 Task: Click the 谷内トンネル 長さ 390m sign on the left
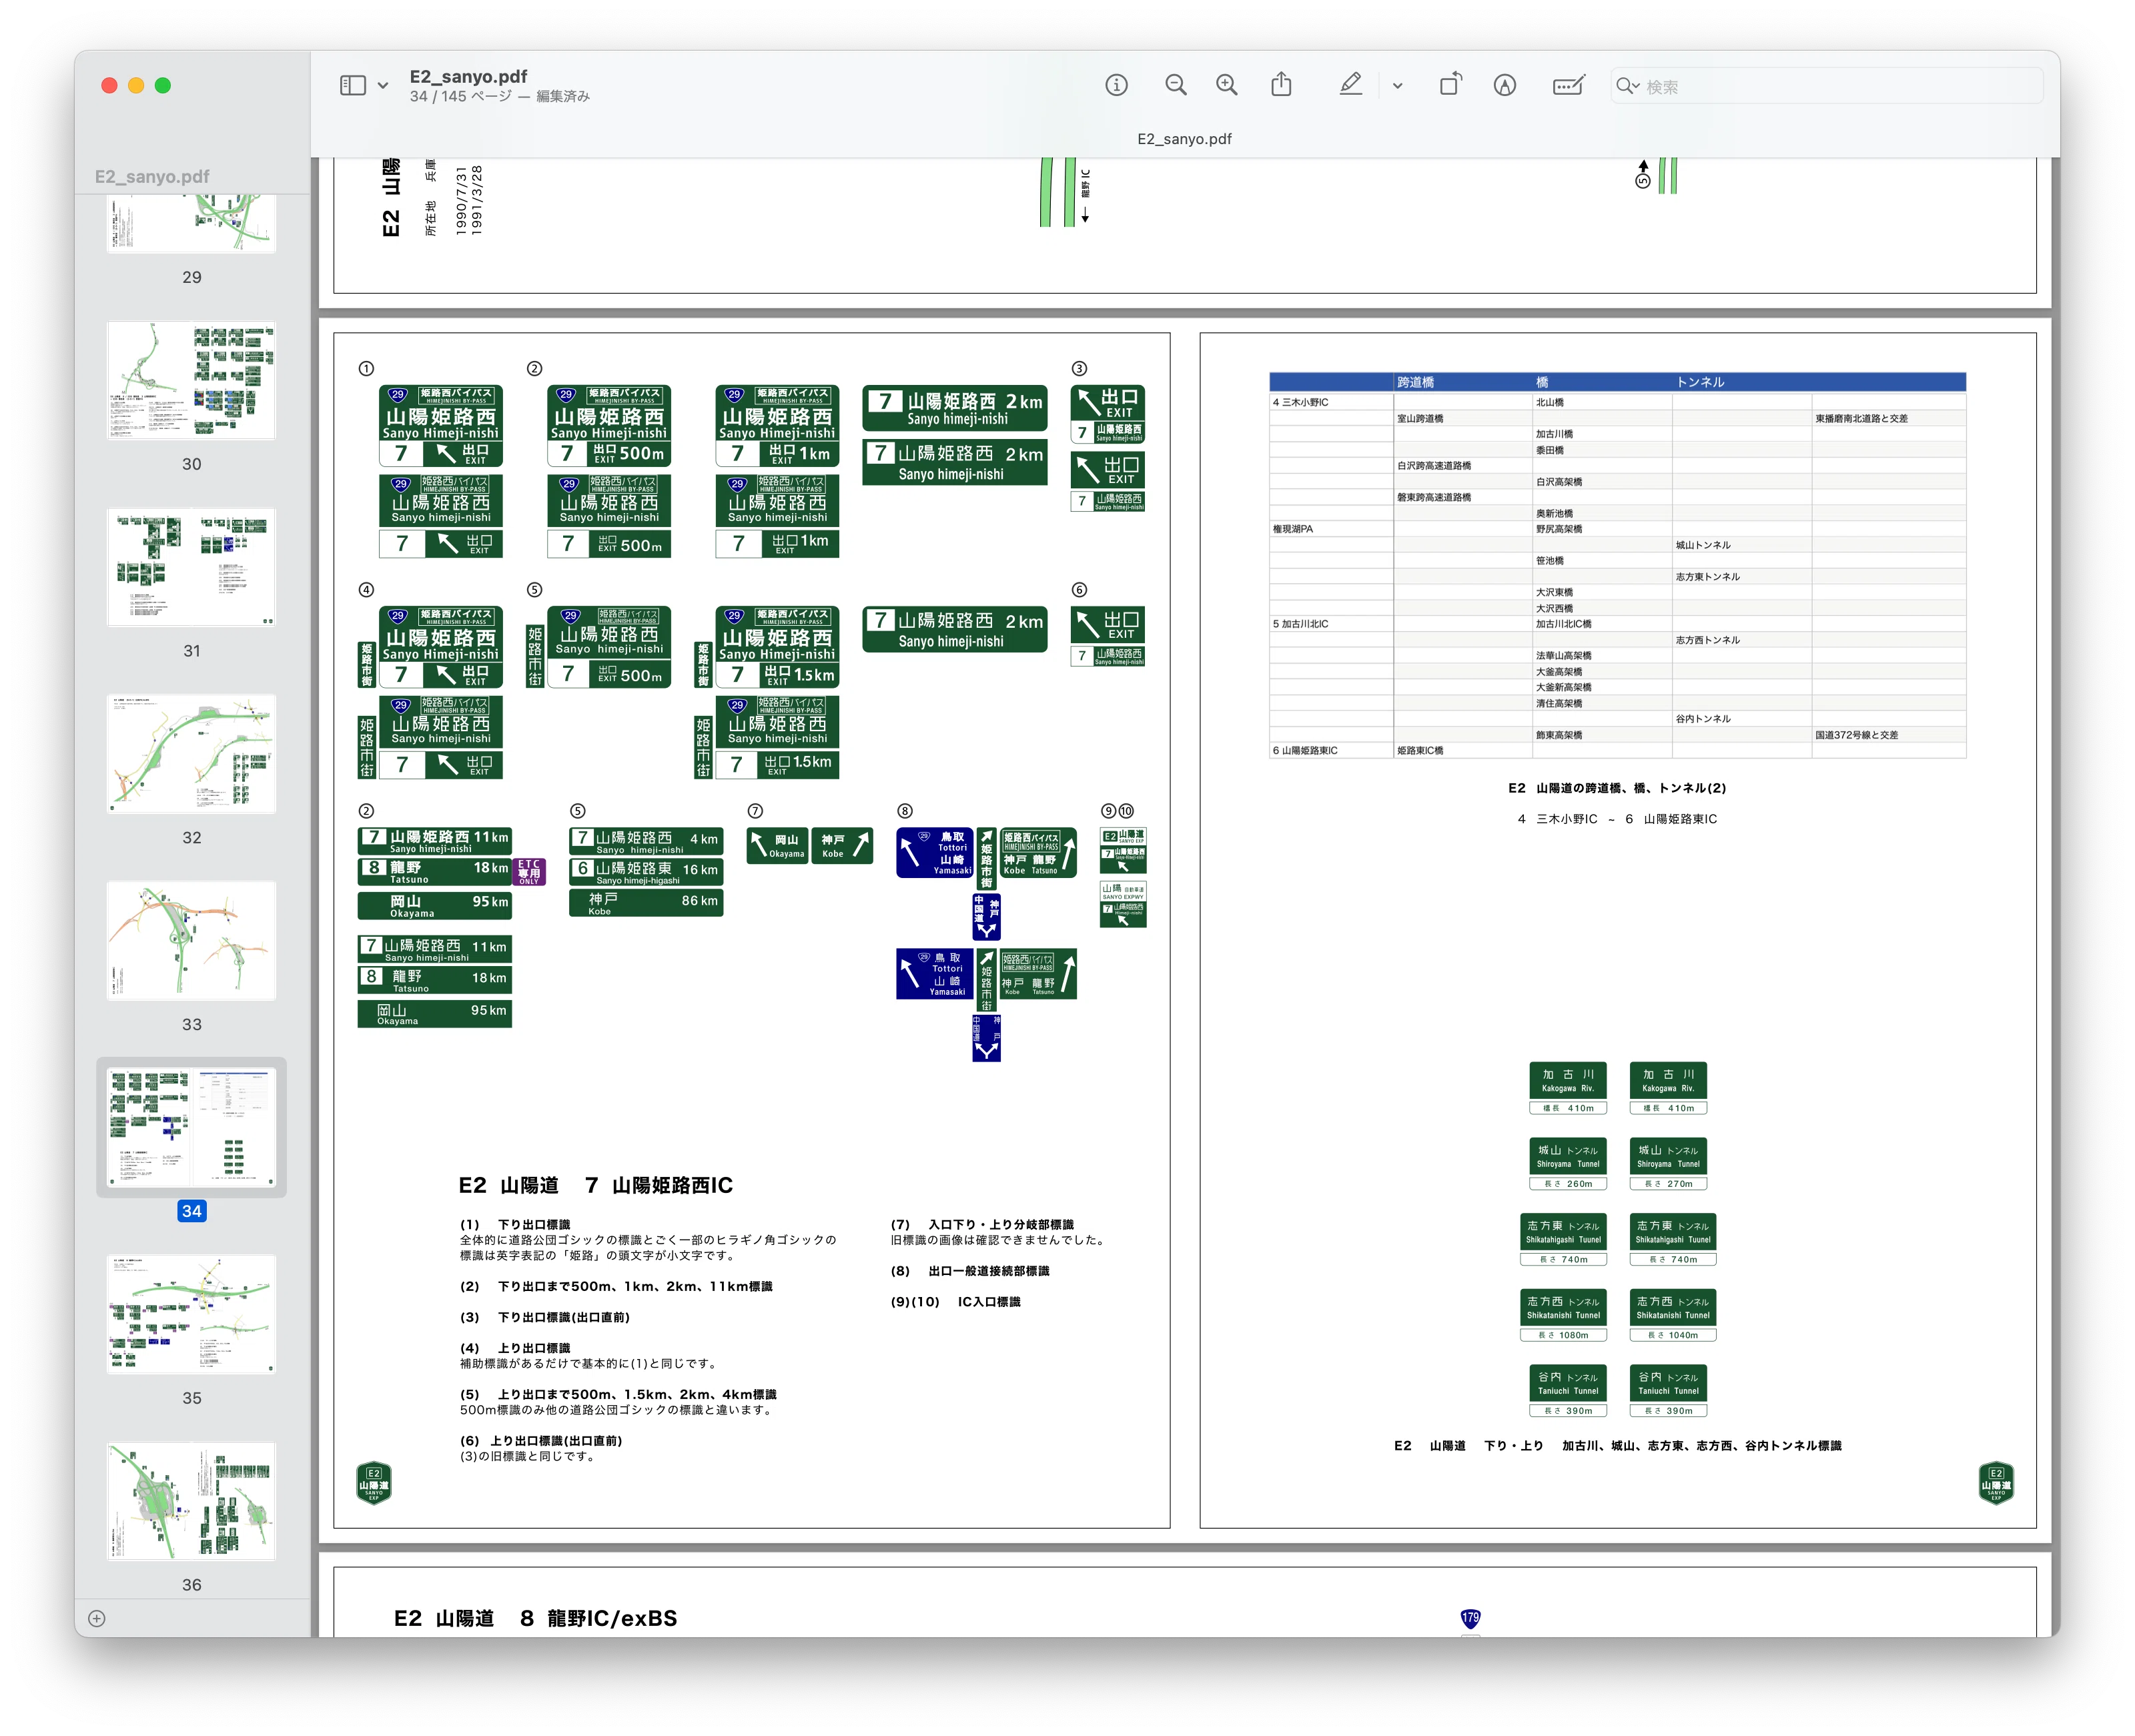tap(1568, 1391)
